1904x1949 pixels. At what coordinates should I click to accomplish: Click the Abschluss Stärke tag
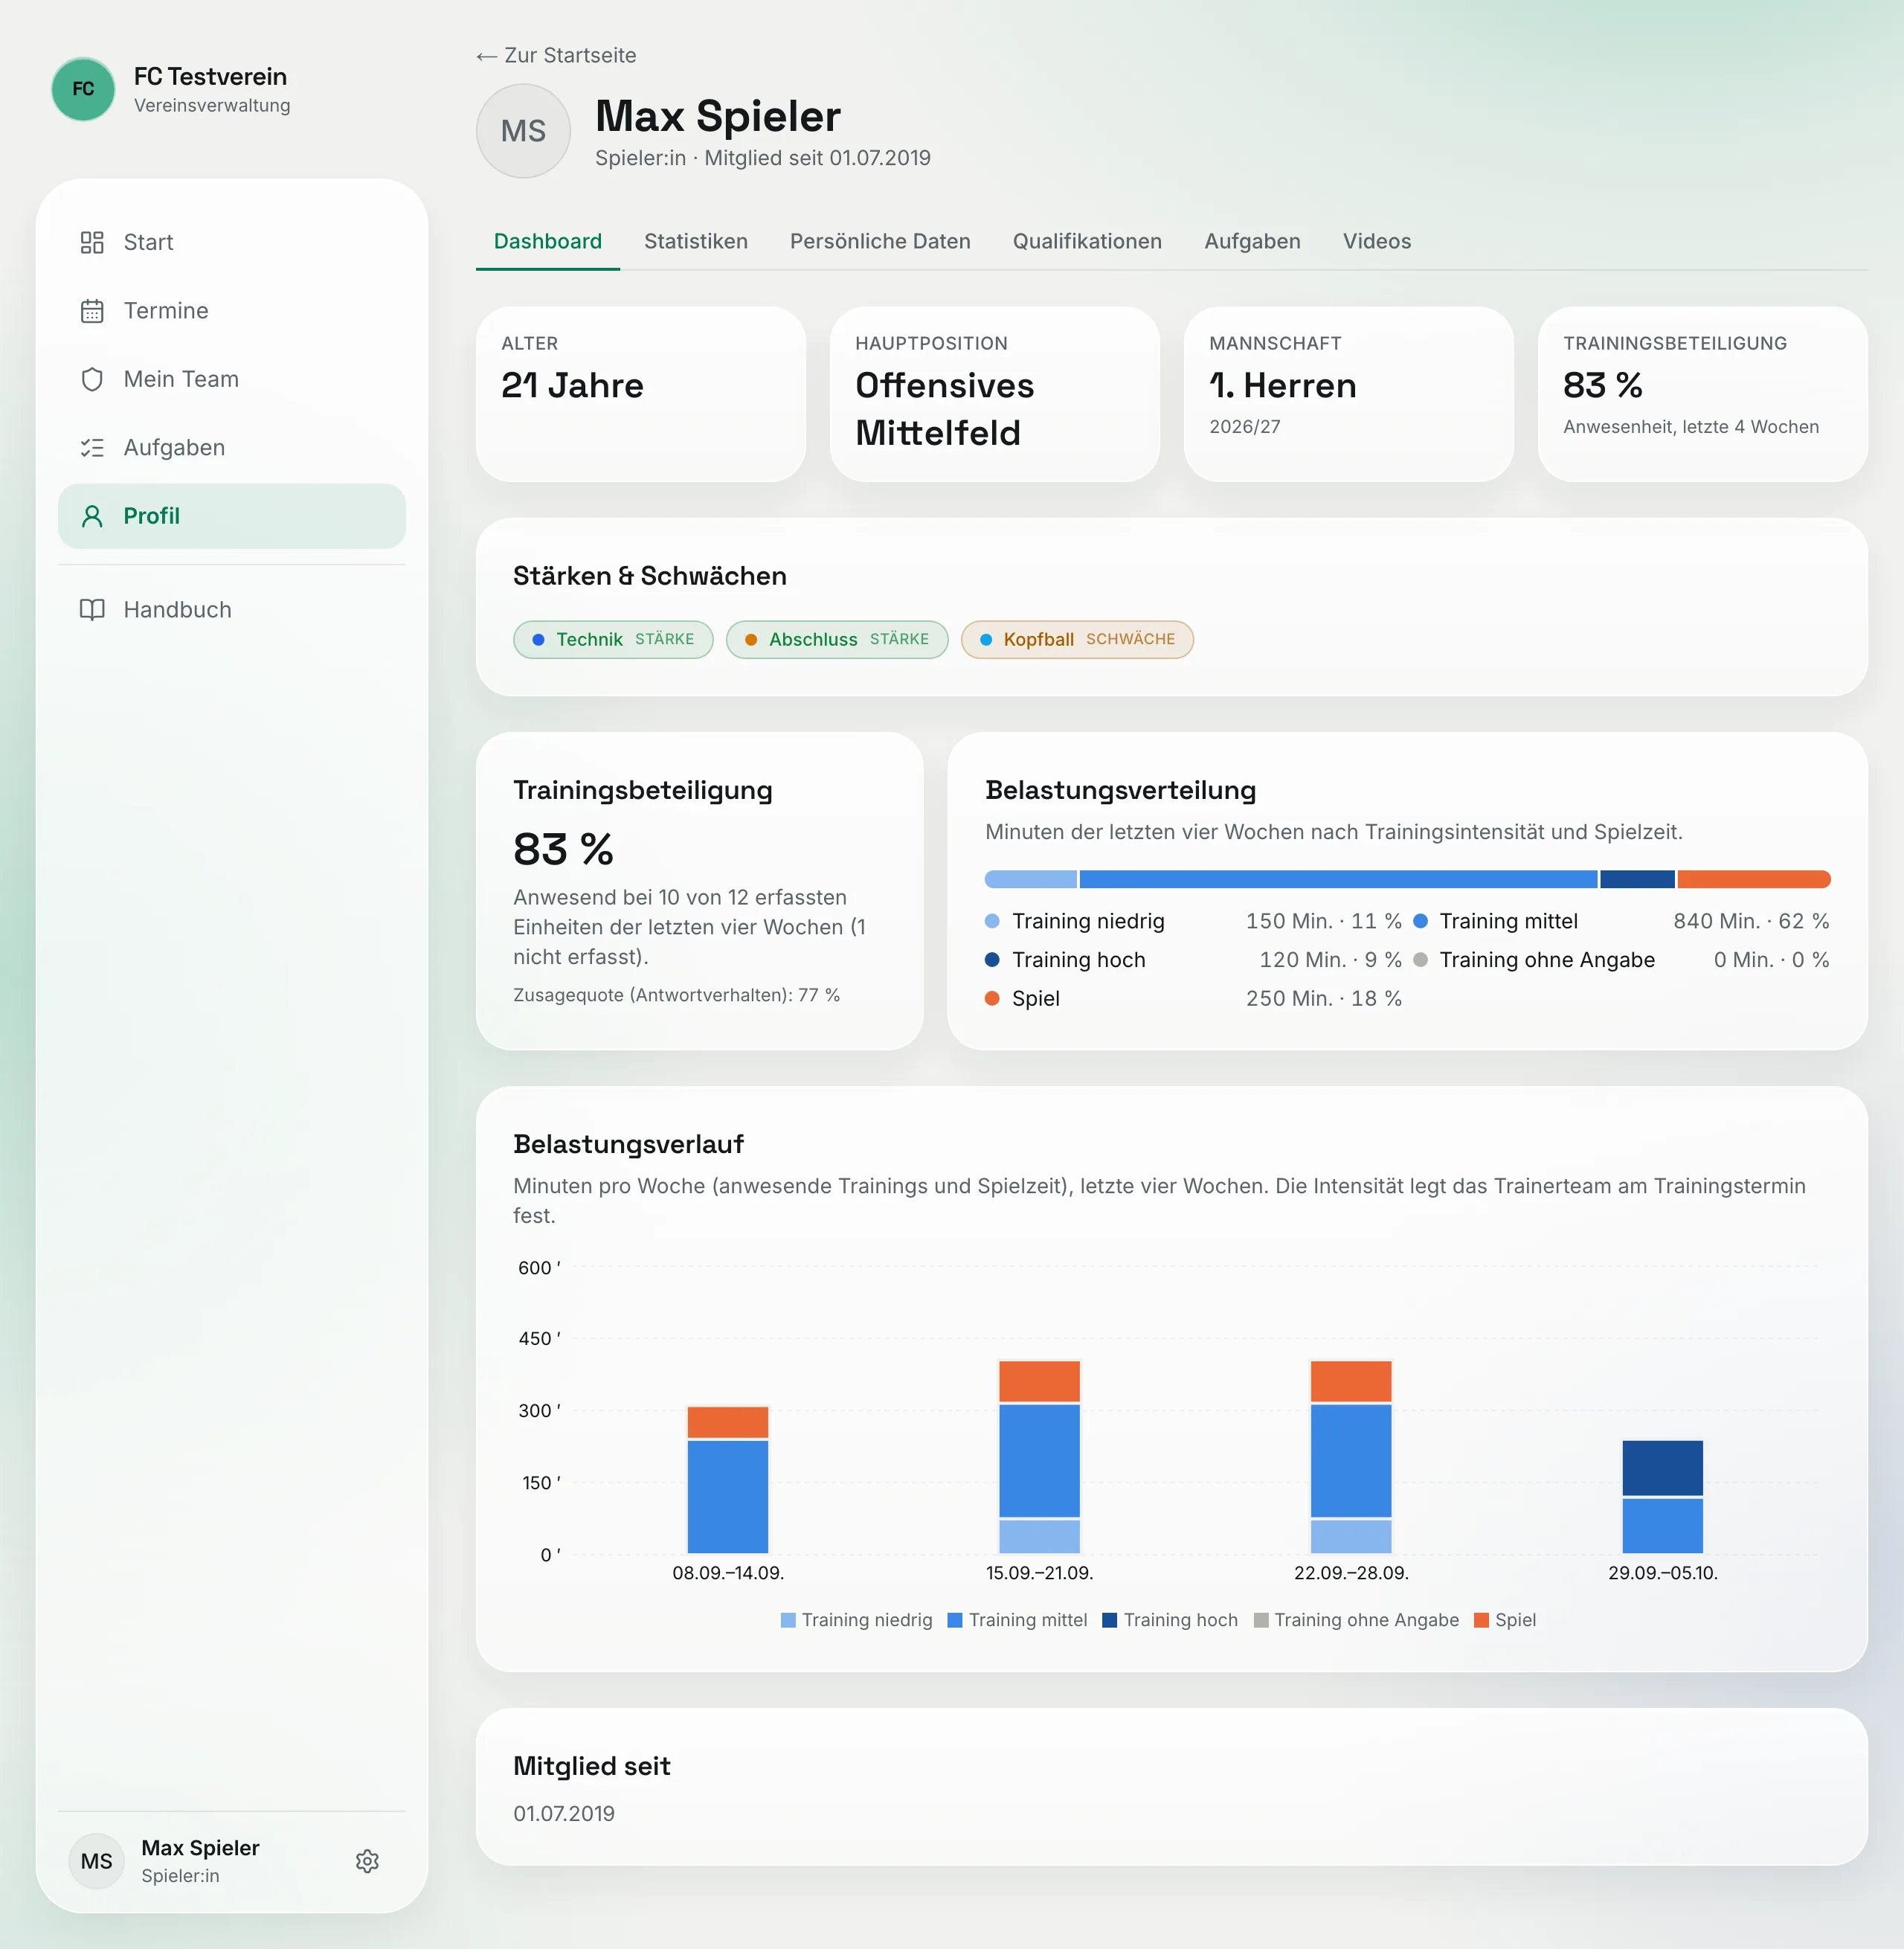point(837,639)
